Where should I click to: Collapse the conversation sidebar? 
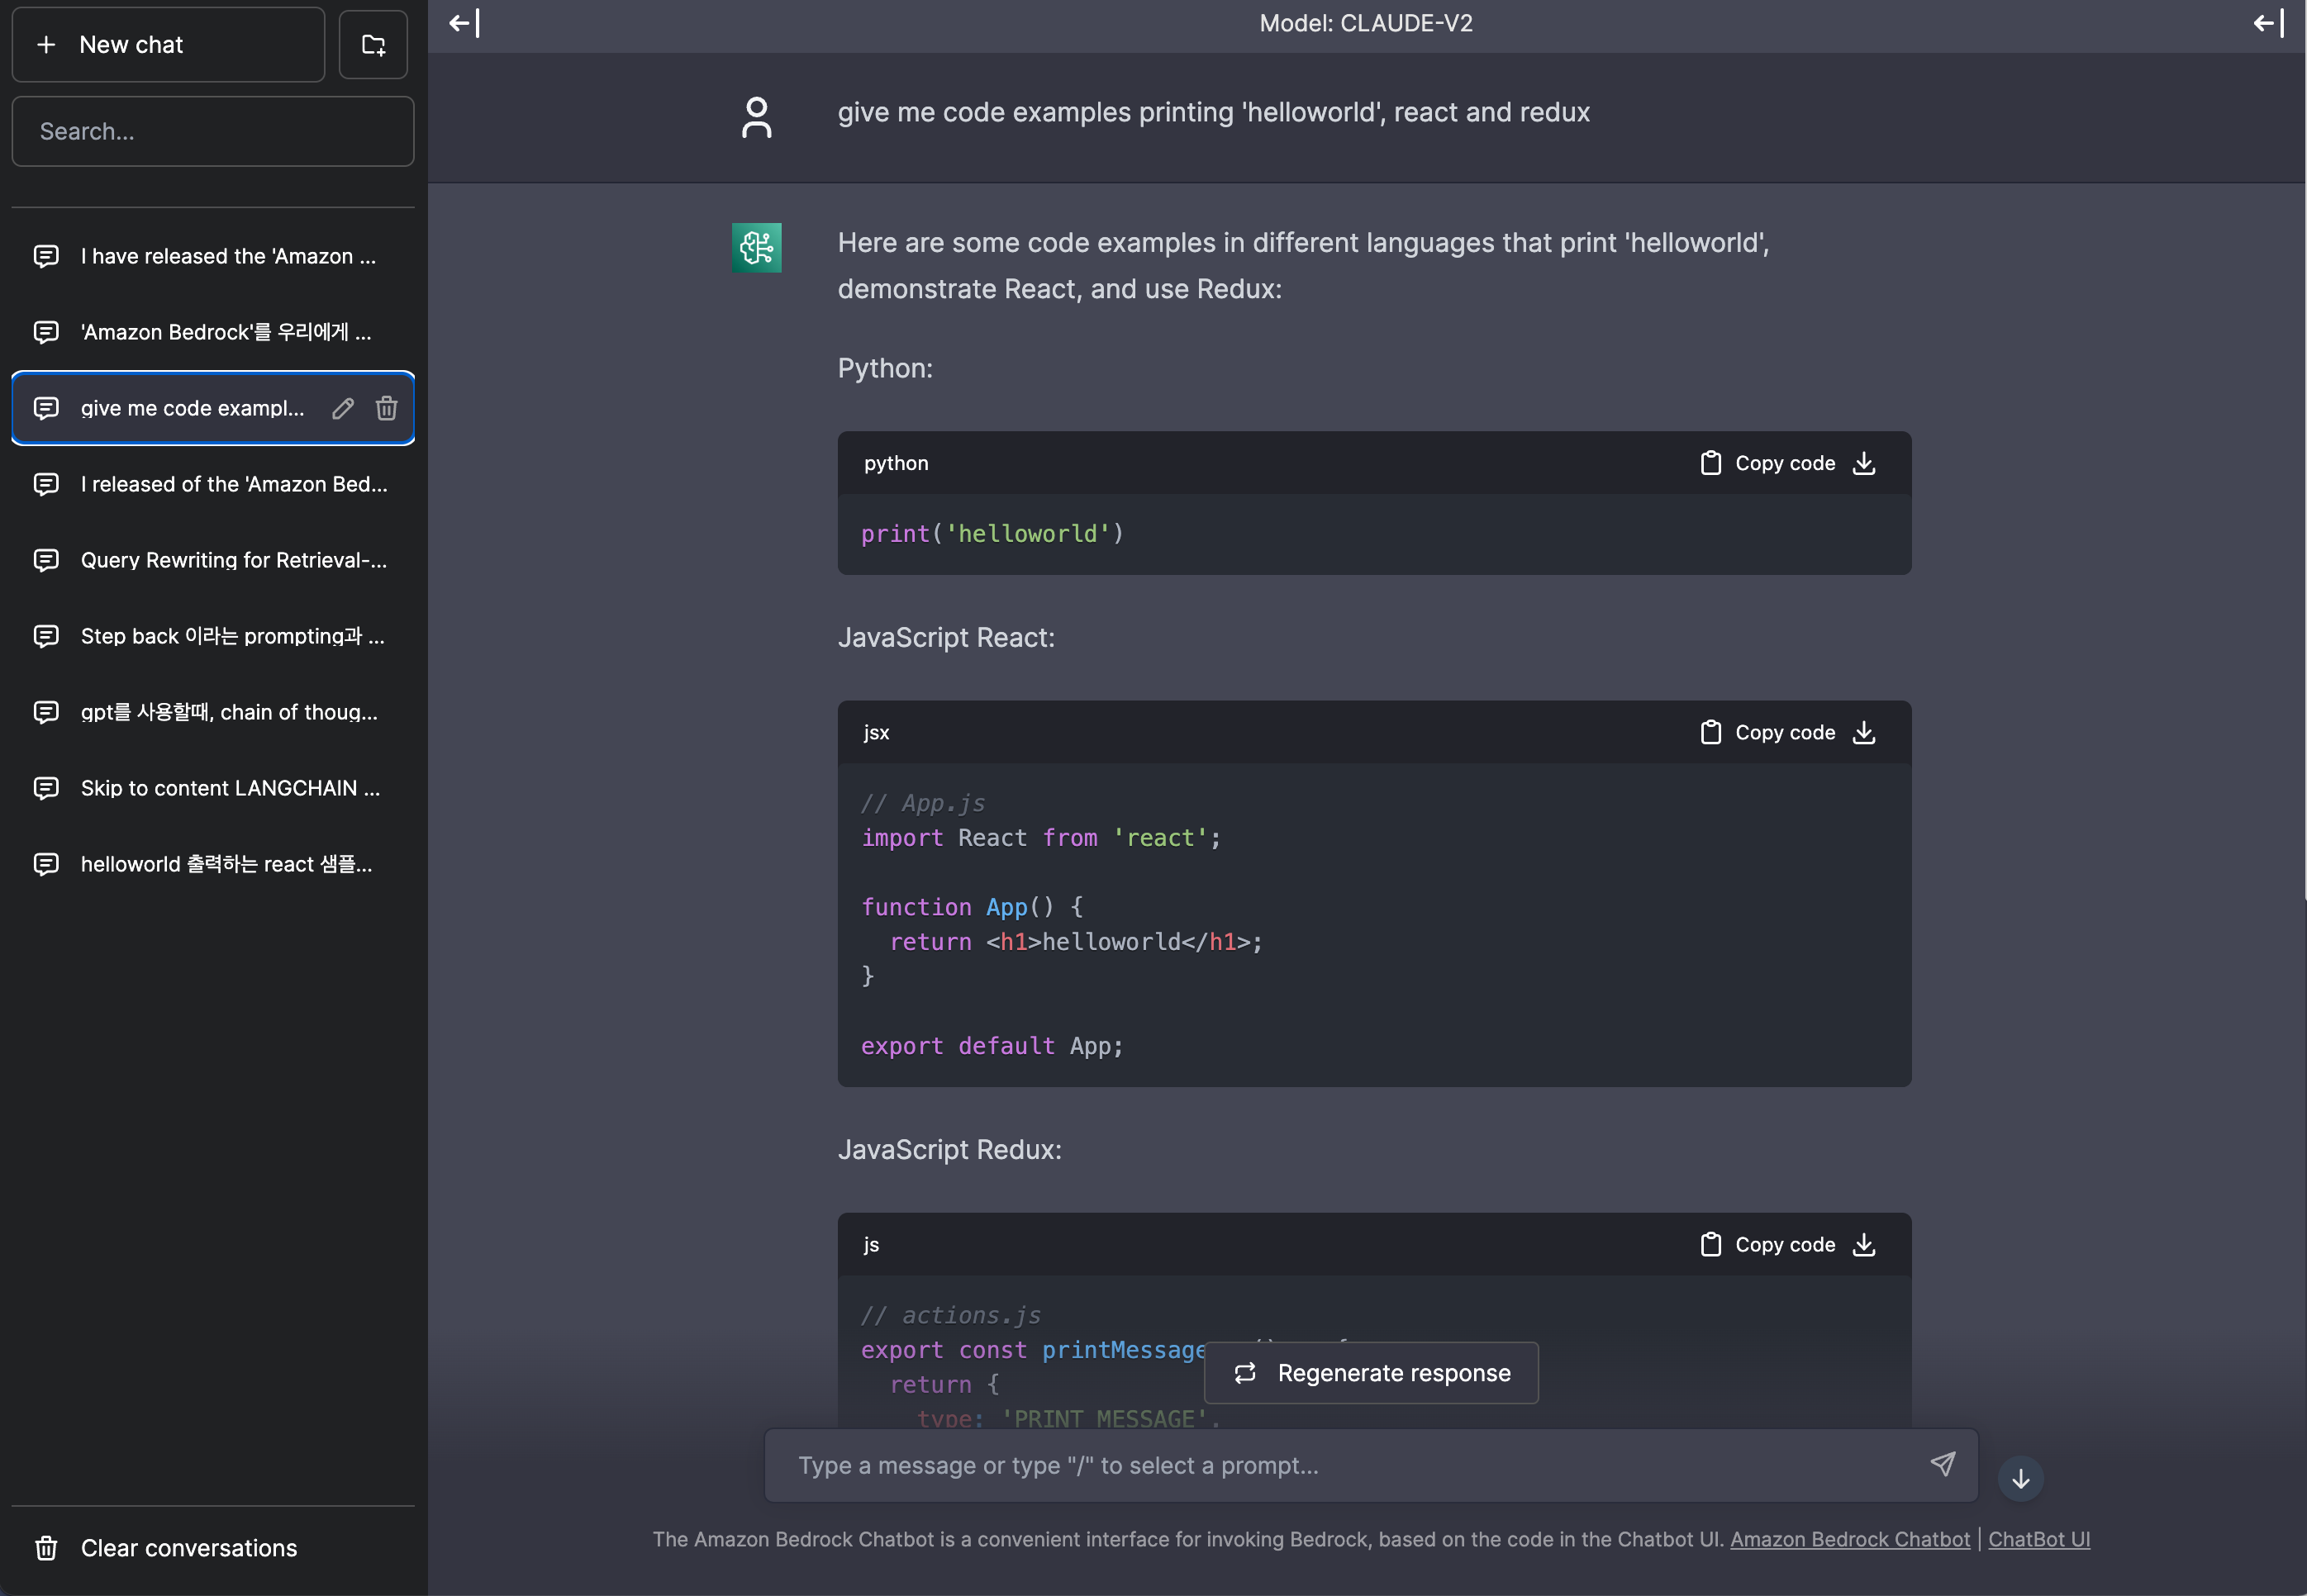[461, 22]
